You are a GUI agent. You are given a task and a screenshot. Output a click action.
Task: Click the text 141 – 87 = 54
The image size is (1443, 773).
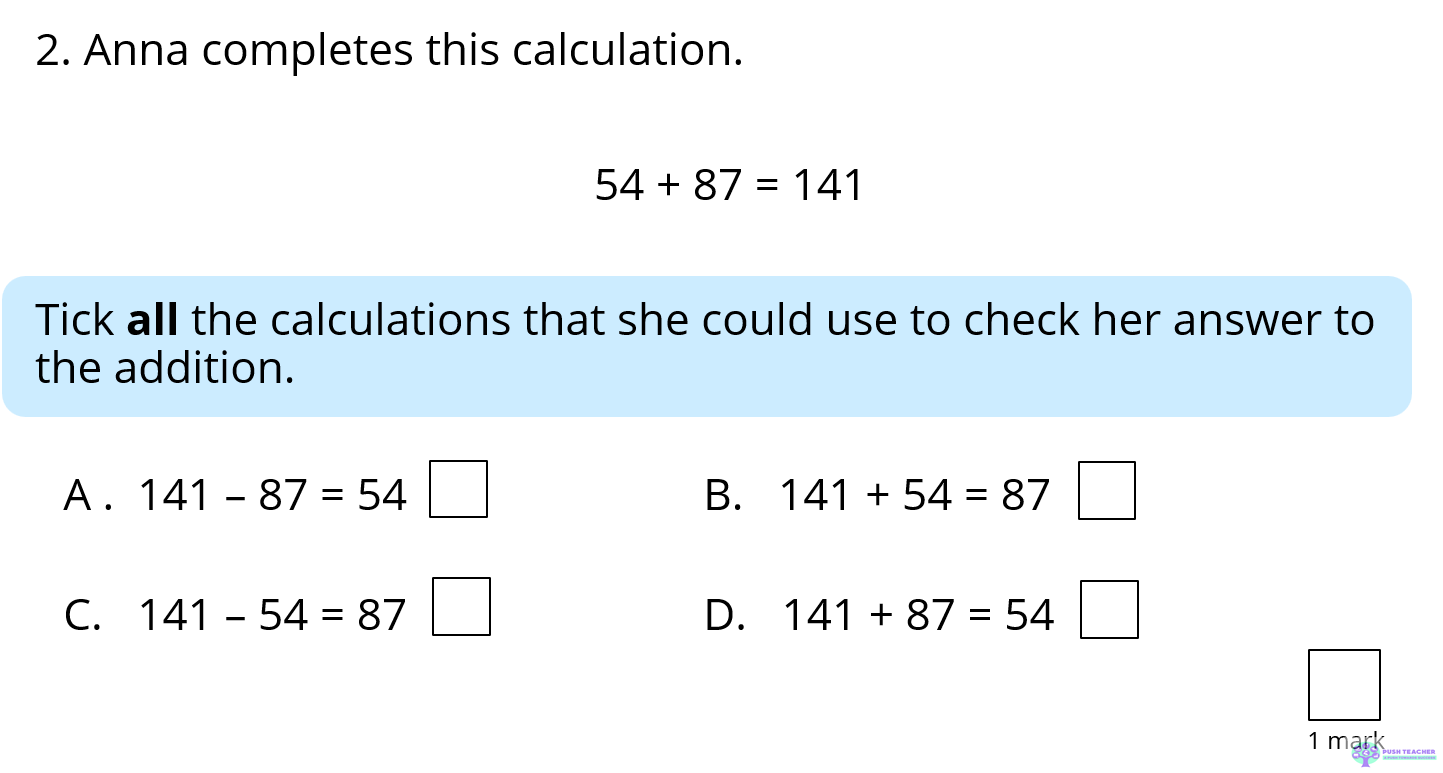273,495
